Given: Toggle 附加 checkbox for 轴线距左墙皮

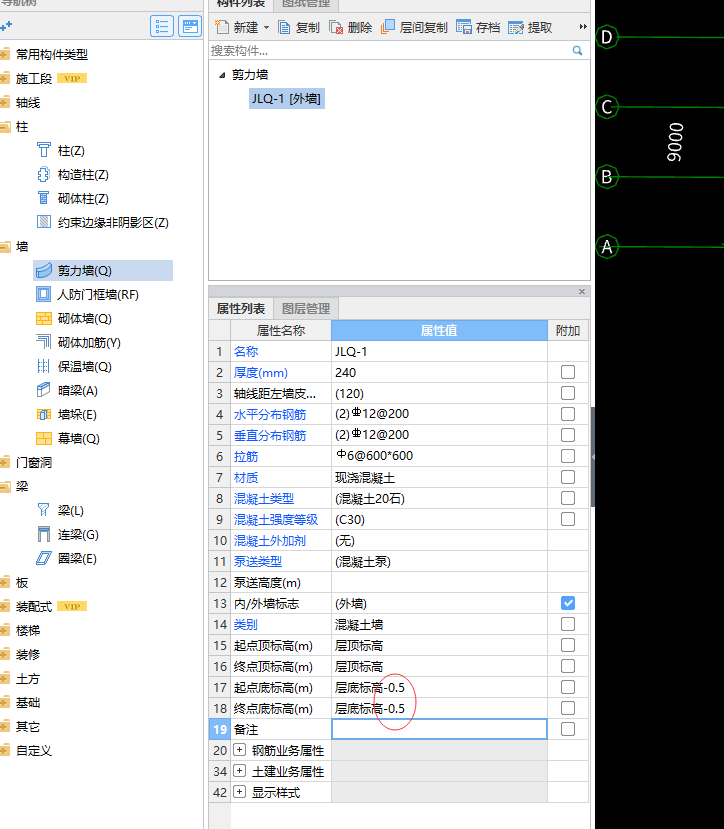Looking at the screenshot, I should pos(568,393).
